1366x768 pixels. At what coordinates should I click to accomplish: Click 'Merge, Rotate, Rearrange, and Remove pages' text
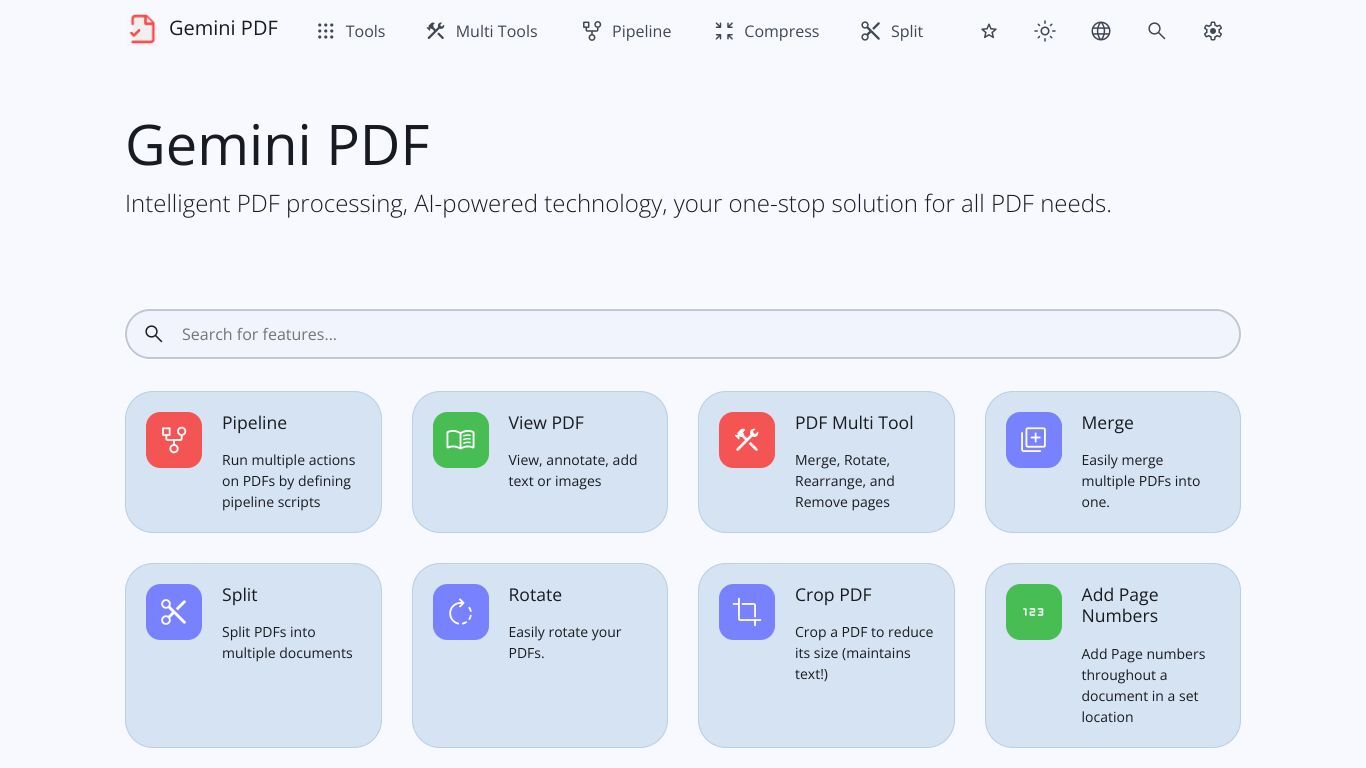click(845, 481)
